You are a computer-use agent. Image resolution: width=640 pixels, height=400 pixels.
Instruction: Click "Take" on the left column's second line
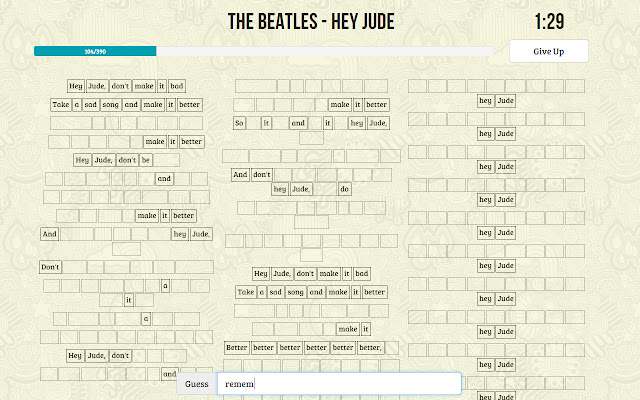60,104
